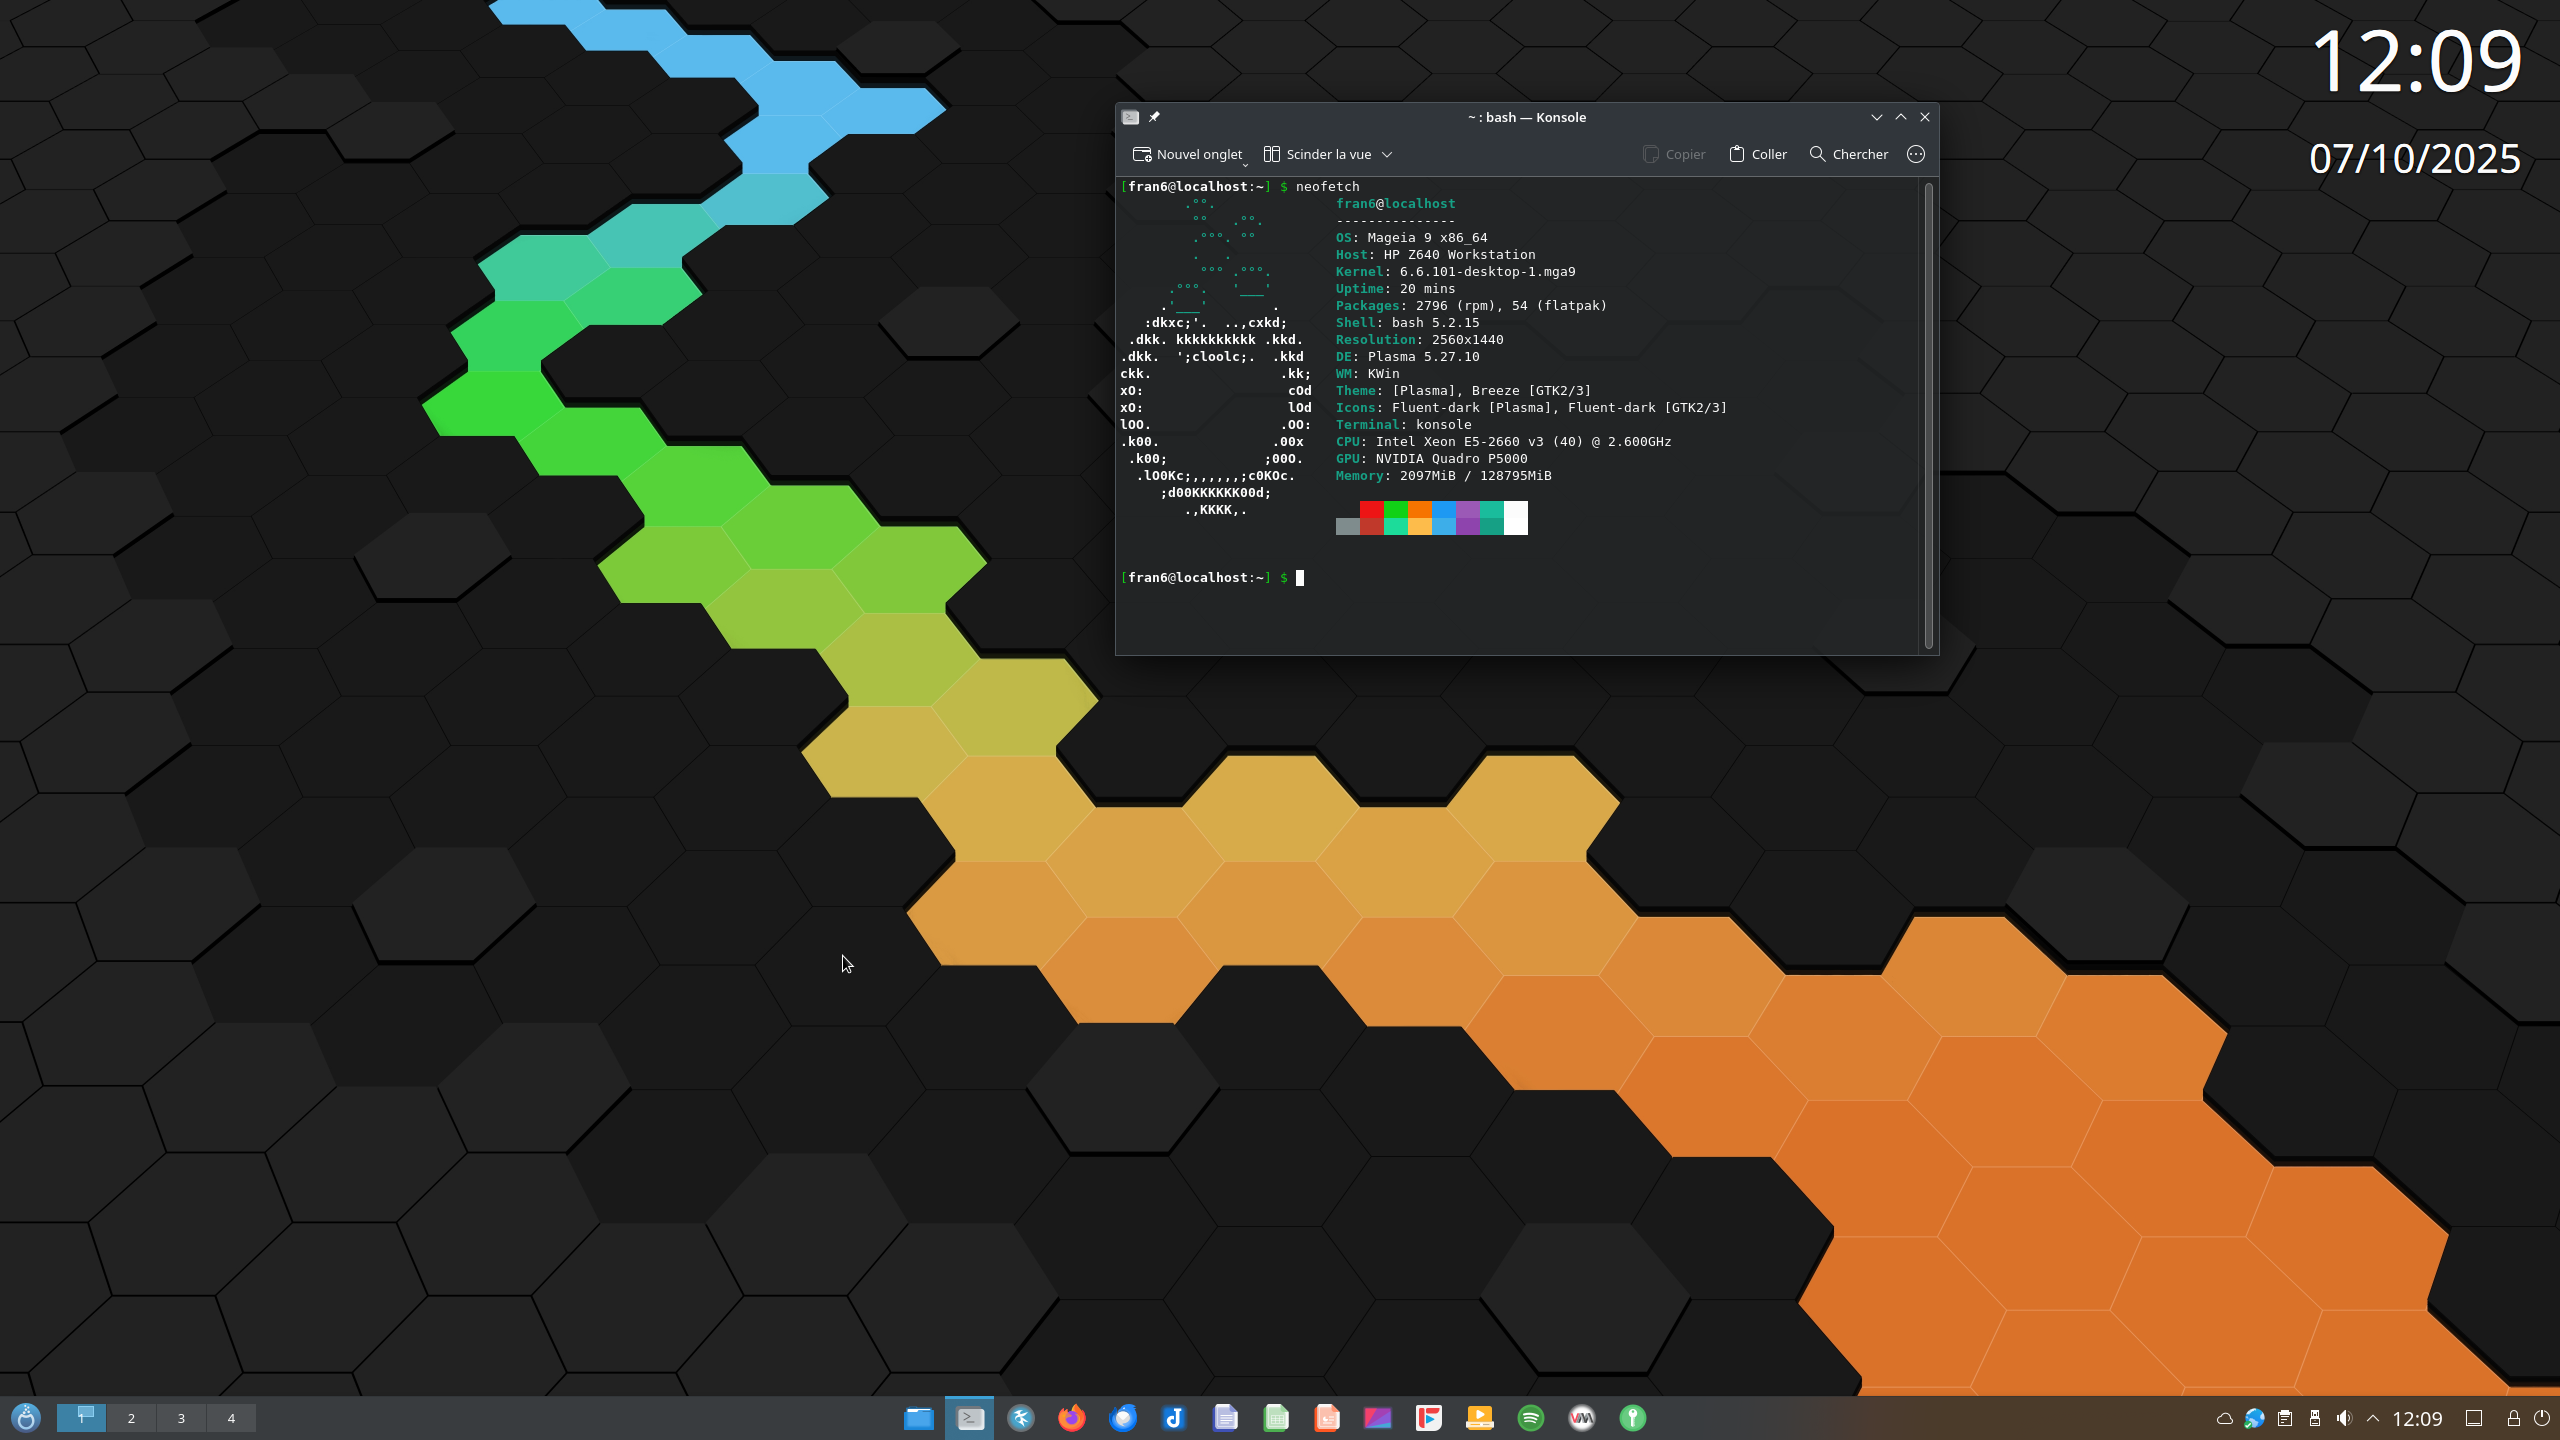
Task: Open the Joplin notes app icon
Action: coord(1173,1417)
